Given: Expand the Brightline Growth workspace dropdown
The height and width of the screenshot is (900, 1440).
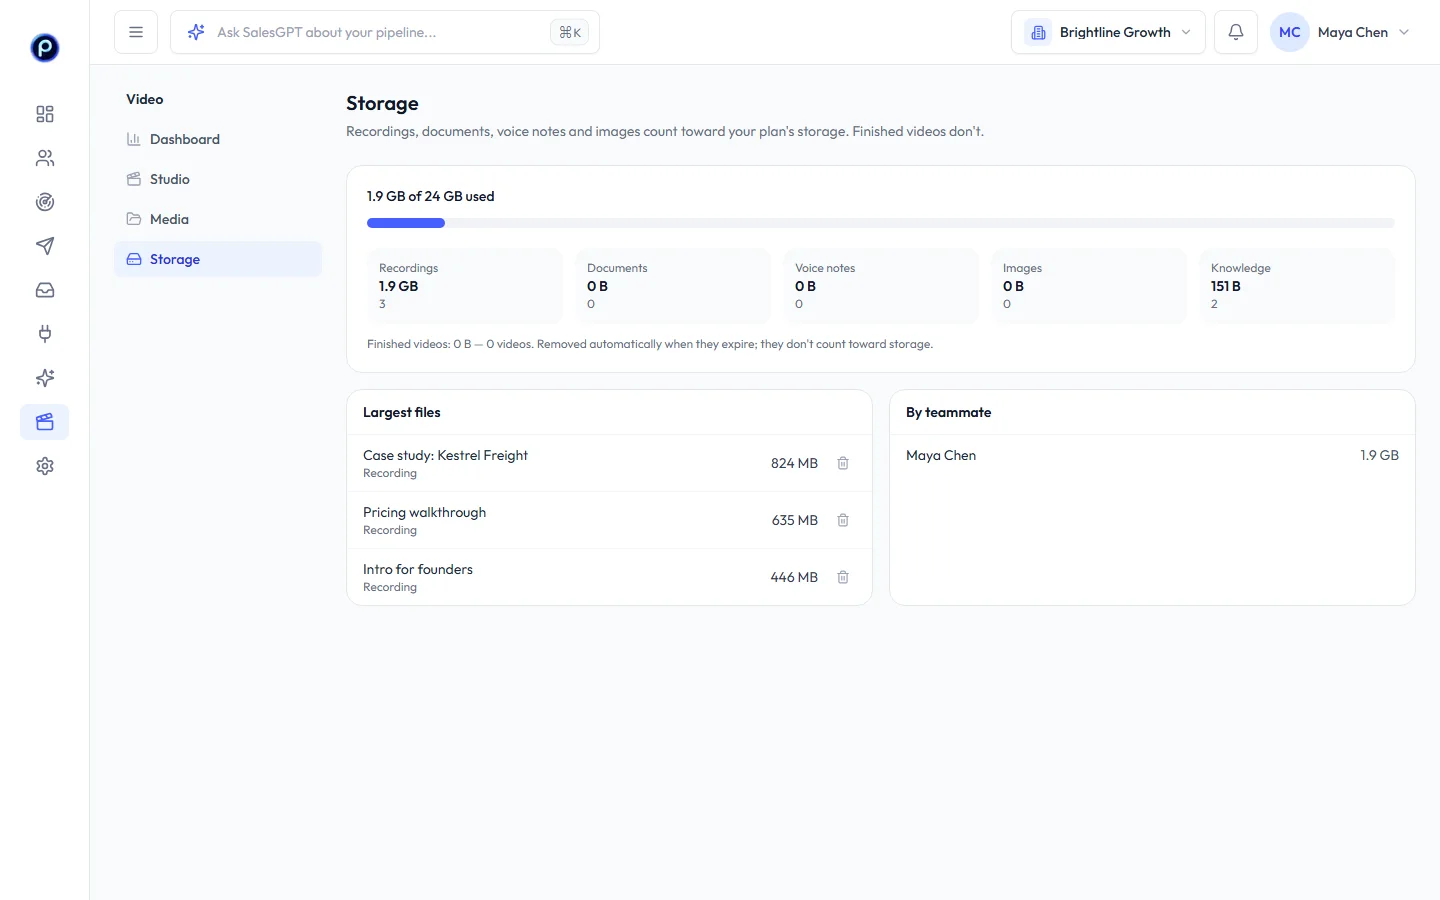Looking at the screenshot, I should tap(1108, 32).
